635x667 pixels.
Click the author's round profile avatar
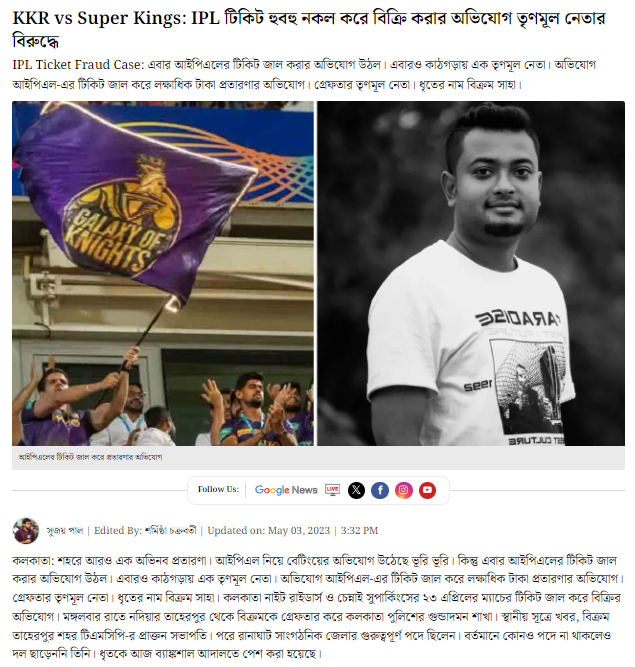coord(26,530)
